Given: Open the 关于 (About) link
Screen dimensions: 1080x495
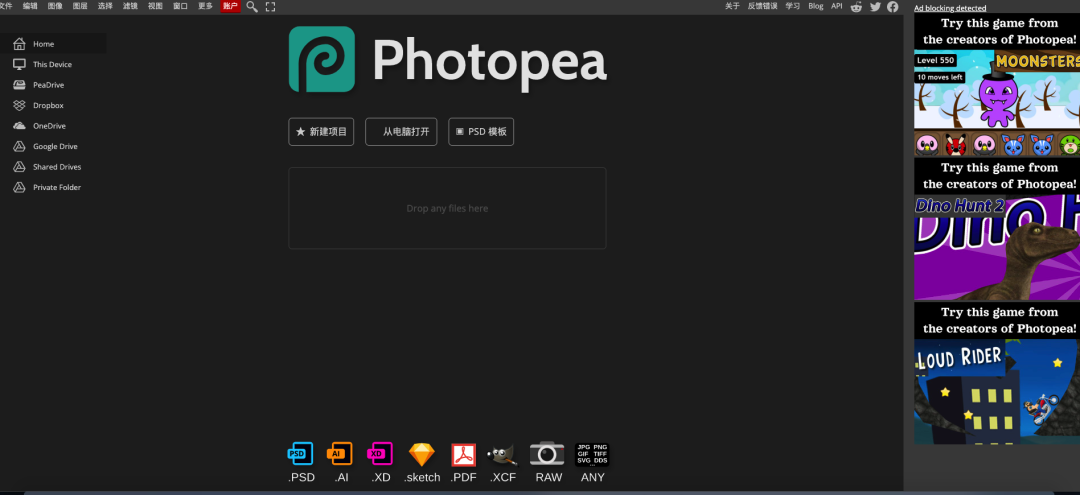Looking at the screenshot, I should click(732, 6).
